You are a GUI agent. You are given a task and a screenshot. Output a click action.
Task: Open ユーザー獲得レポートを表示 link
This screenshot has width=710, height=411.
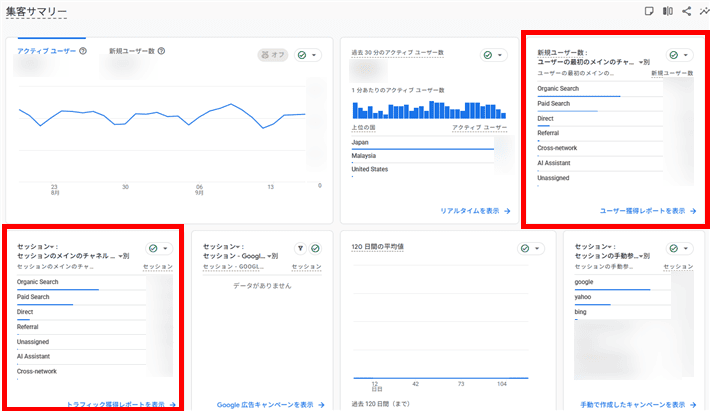(x=648, y=211)
